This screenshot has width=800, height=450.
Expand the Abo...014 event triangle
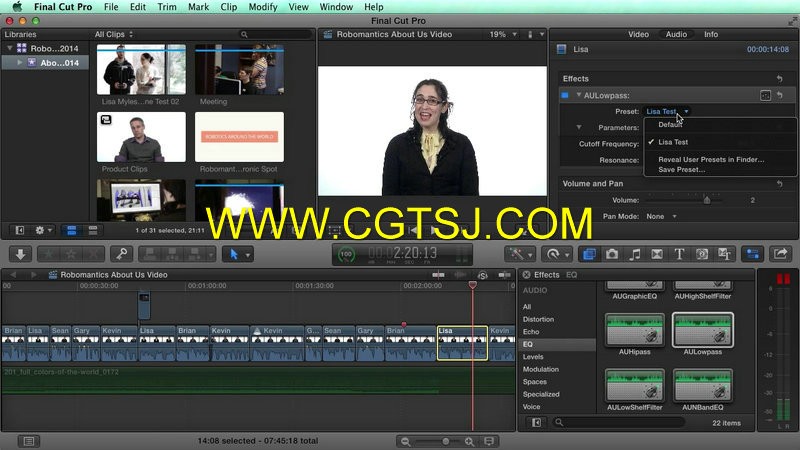[19, 62]
